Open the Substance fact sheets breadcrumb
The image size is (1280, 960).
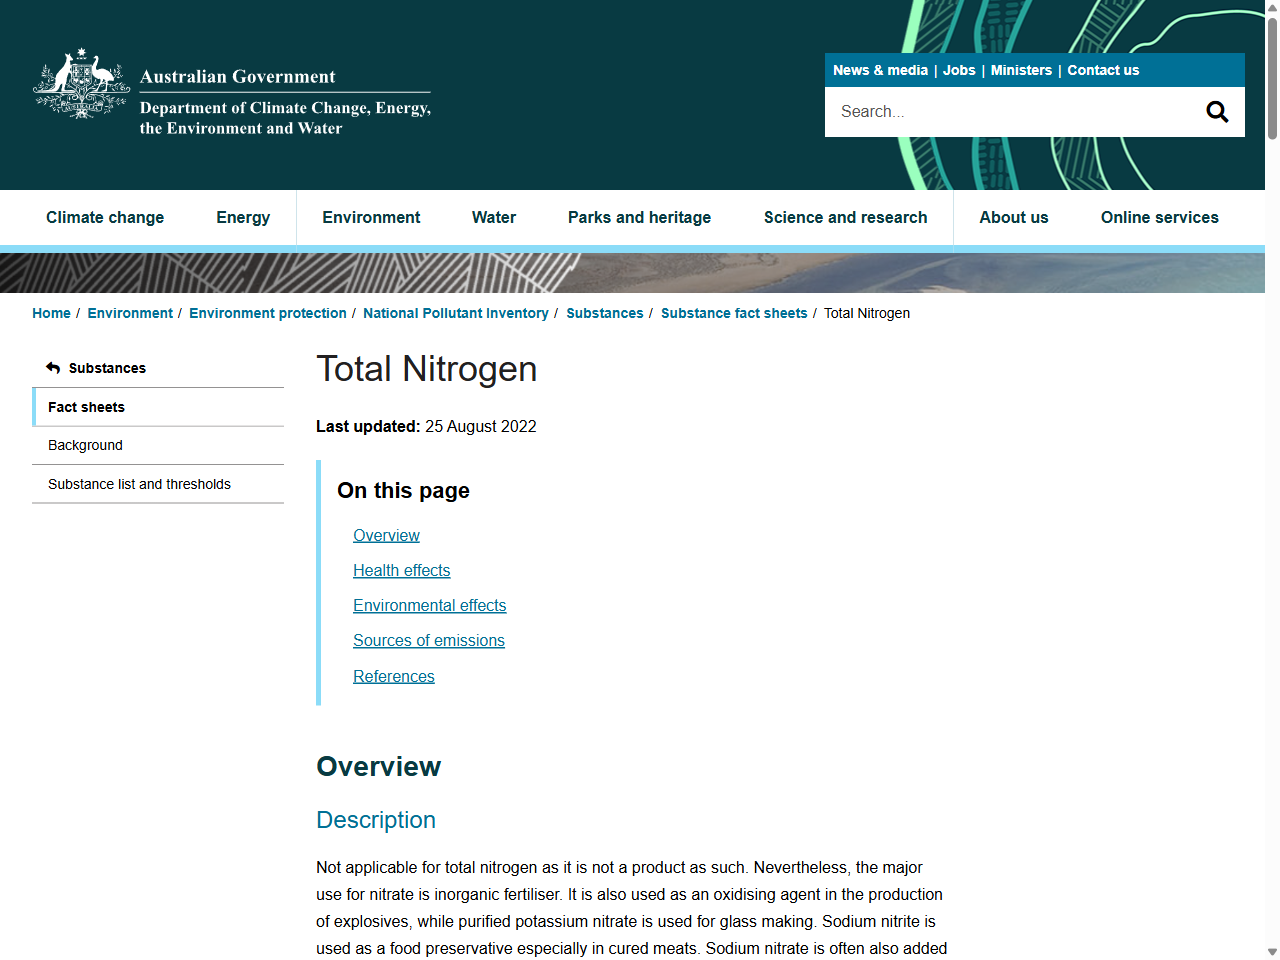pyautogui.click(x=734, y=313)
